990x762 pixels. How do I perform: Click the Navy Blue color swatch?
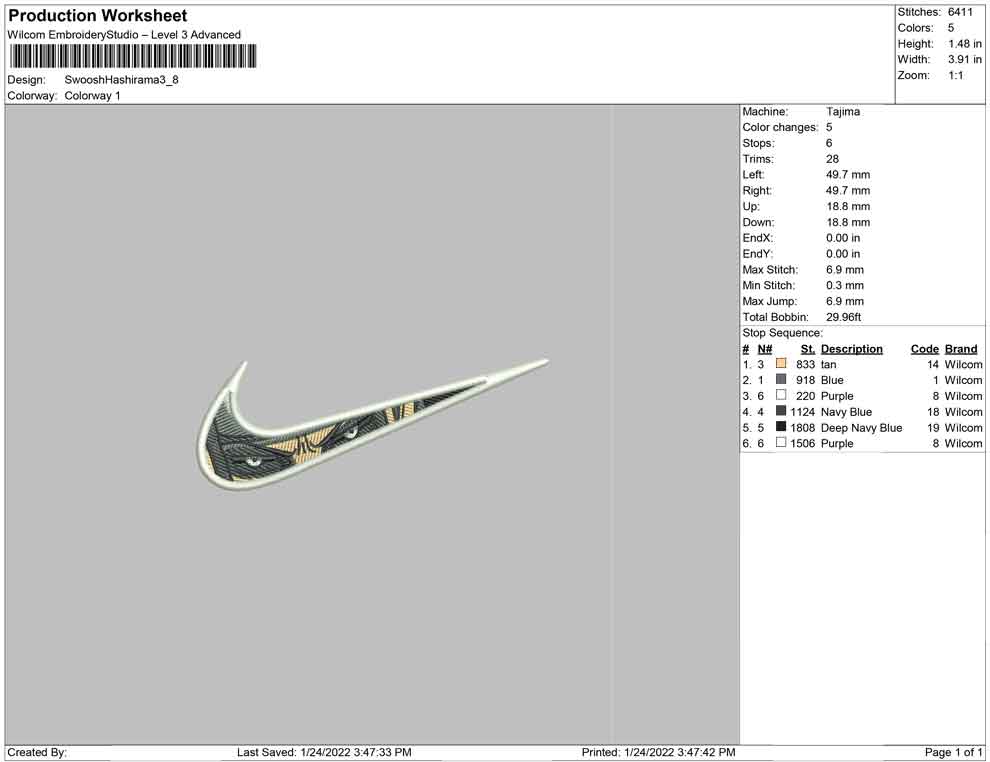(781, 411)
